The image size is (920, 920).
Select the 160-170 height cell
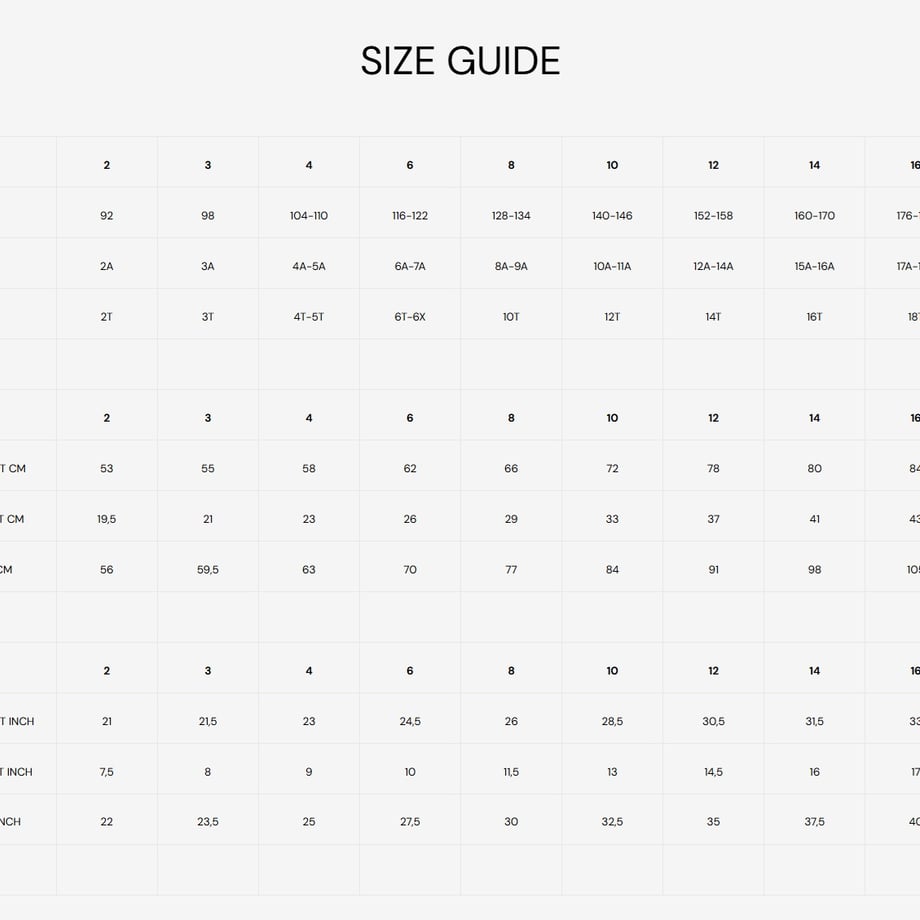coord(814,215)
